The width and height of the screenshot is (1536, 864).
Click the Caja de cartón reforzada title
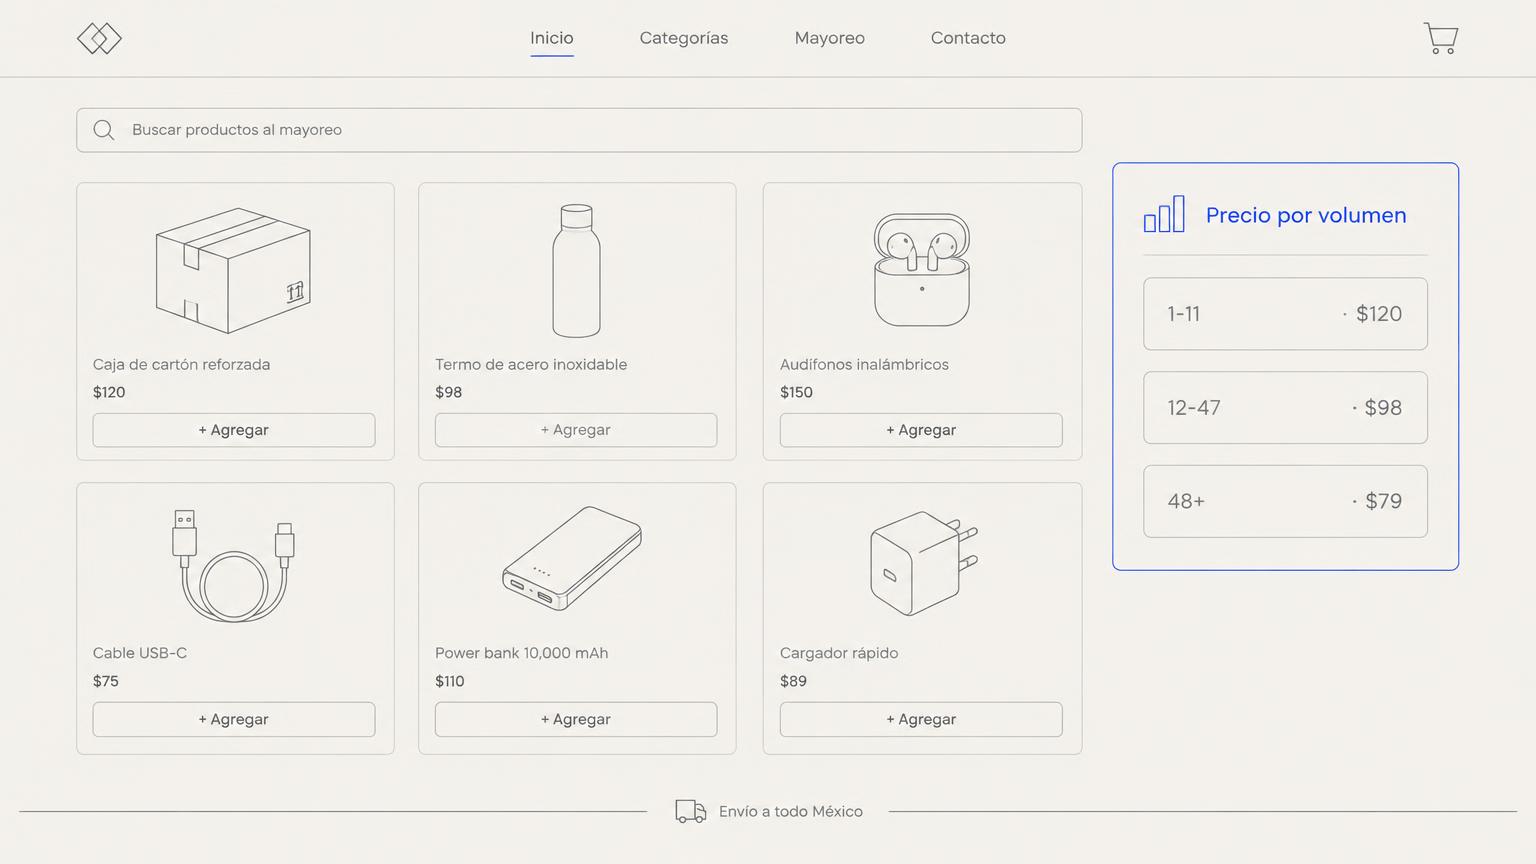coord(181,365)
